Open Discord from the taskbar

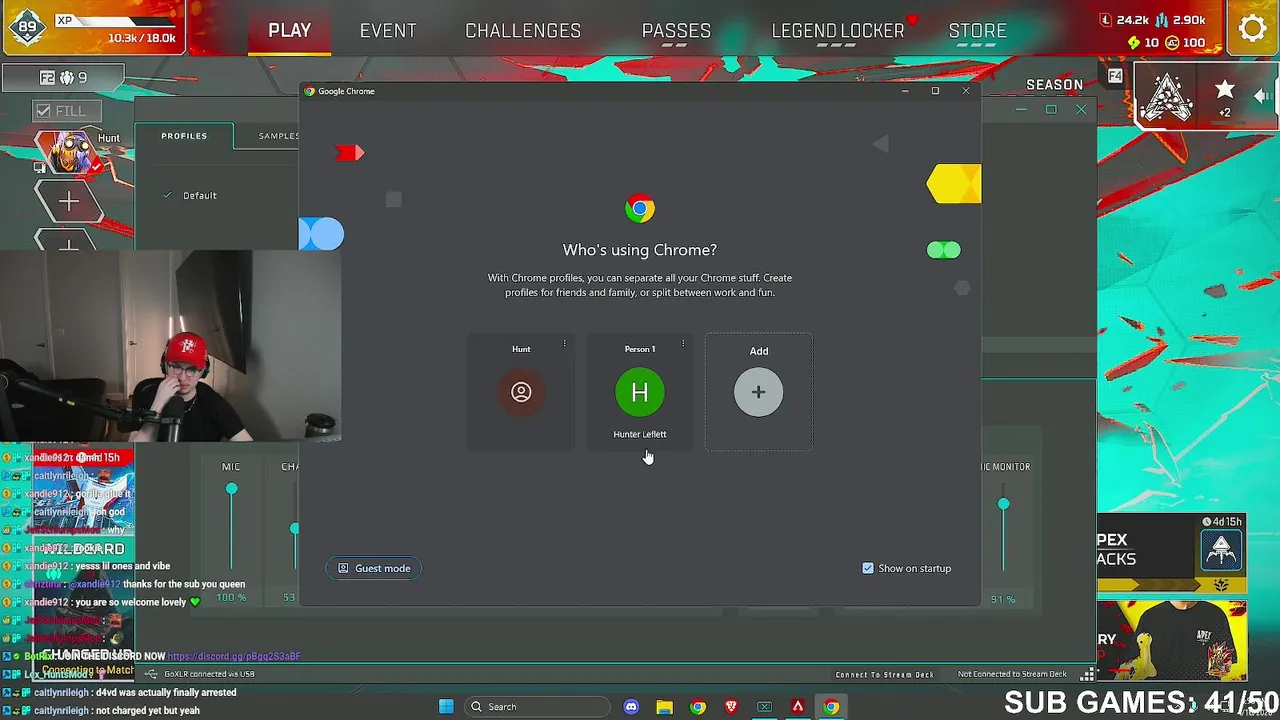[631, 706]
